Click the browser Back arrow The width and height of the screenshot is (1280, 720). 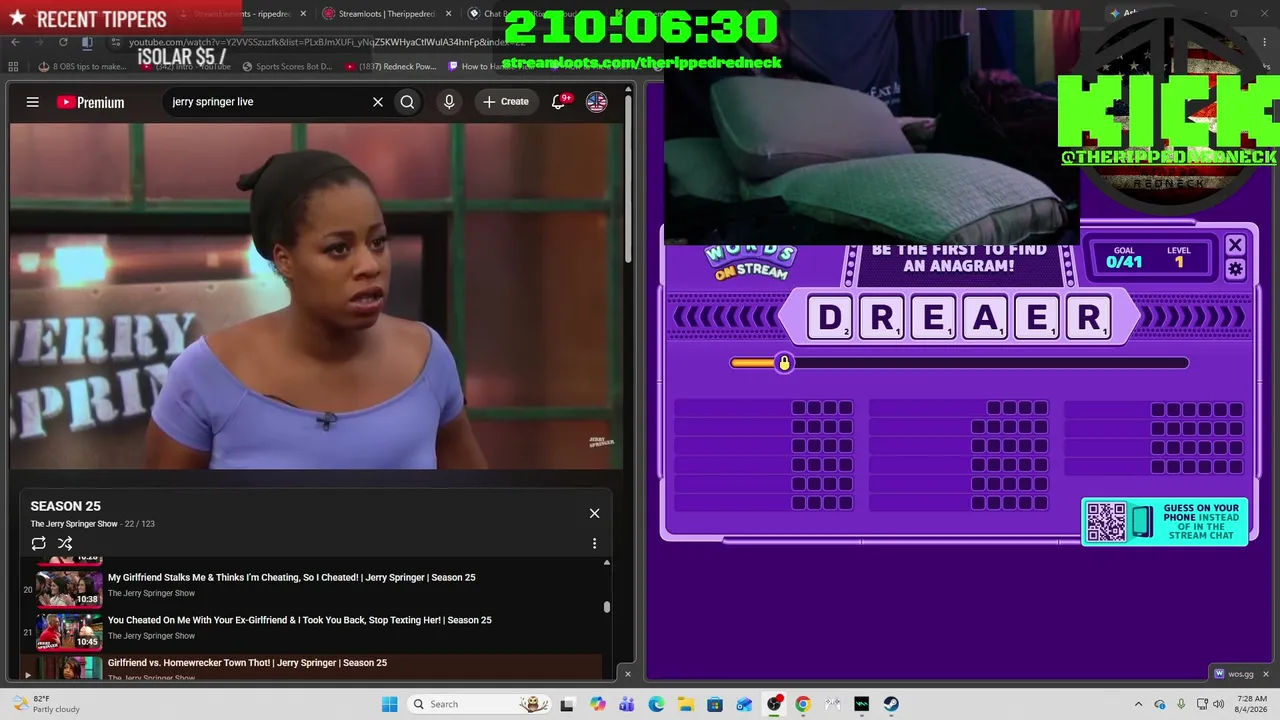coord(15,42)
